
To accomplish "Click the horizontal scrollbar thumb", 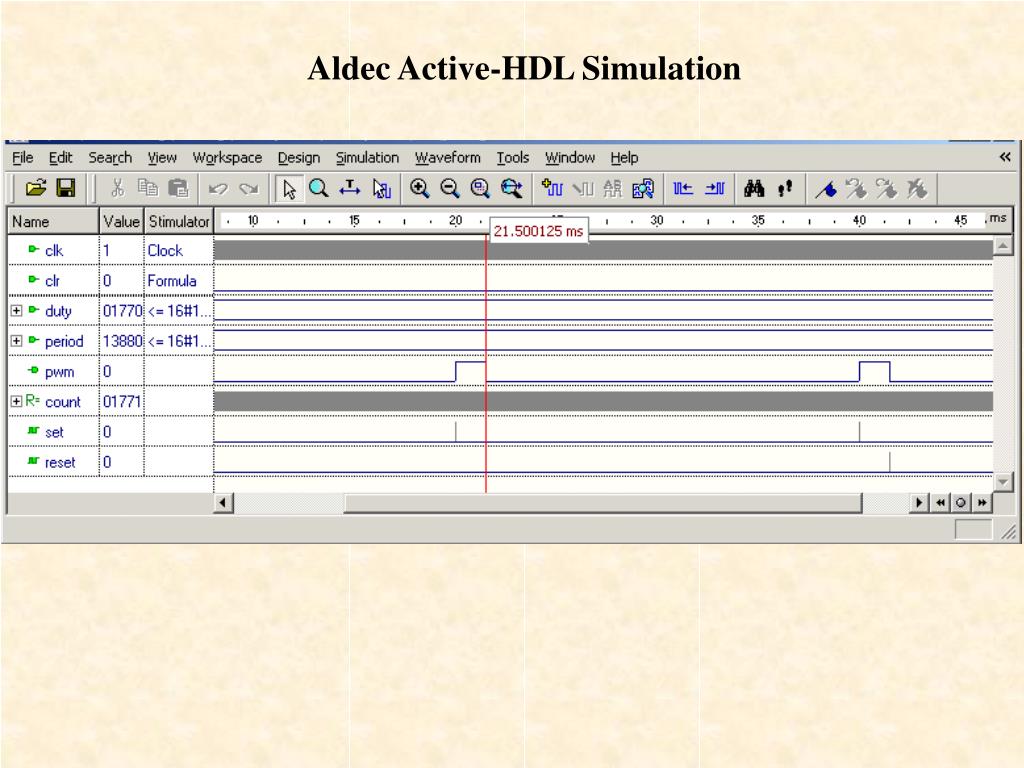I will [603, 502].
